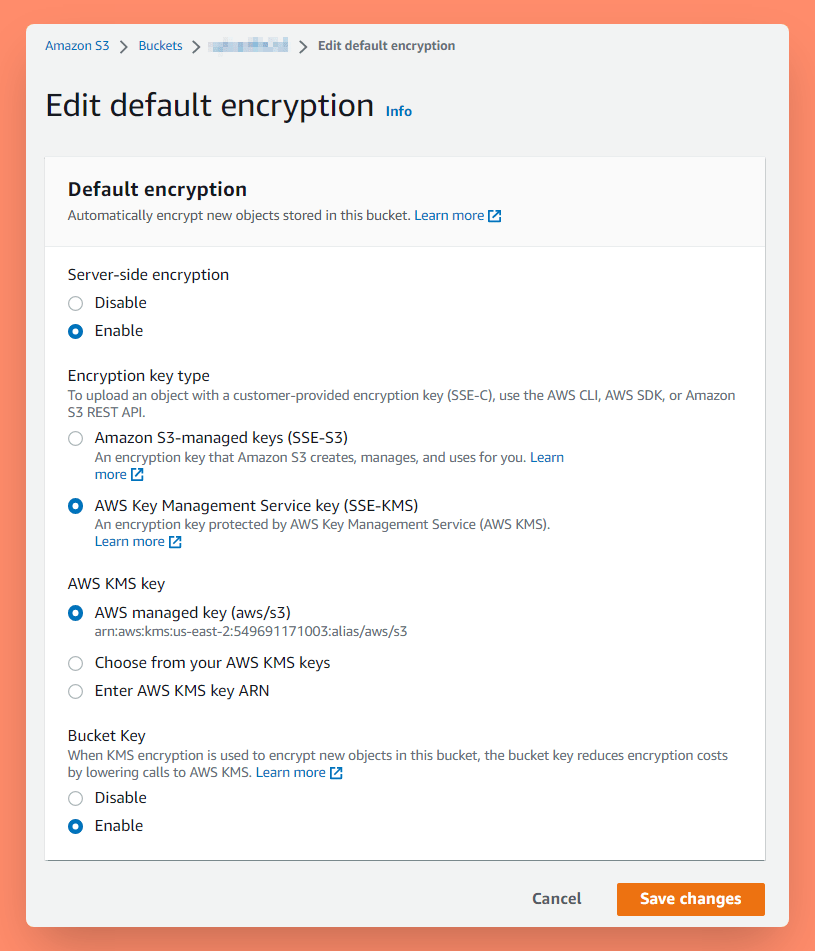Click the orange Save changes button
This screenshot has height=951, width=815.
click(690, 899)
